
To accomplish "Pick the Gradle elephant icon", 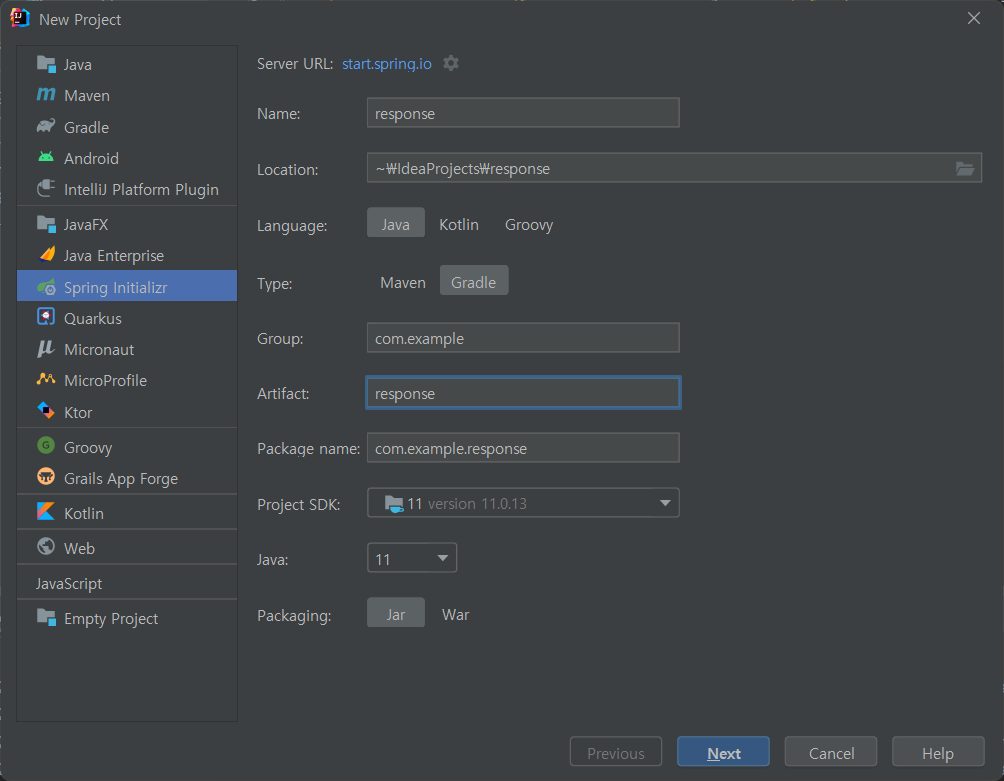I will click(46, 126).
